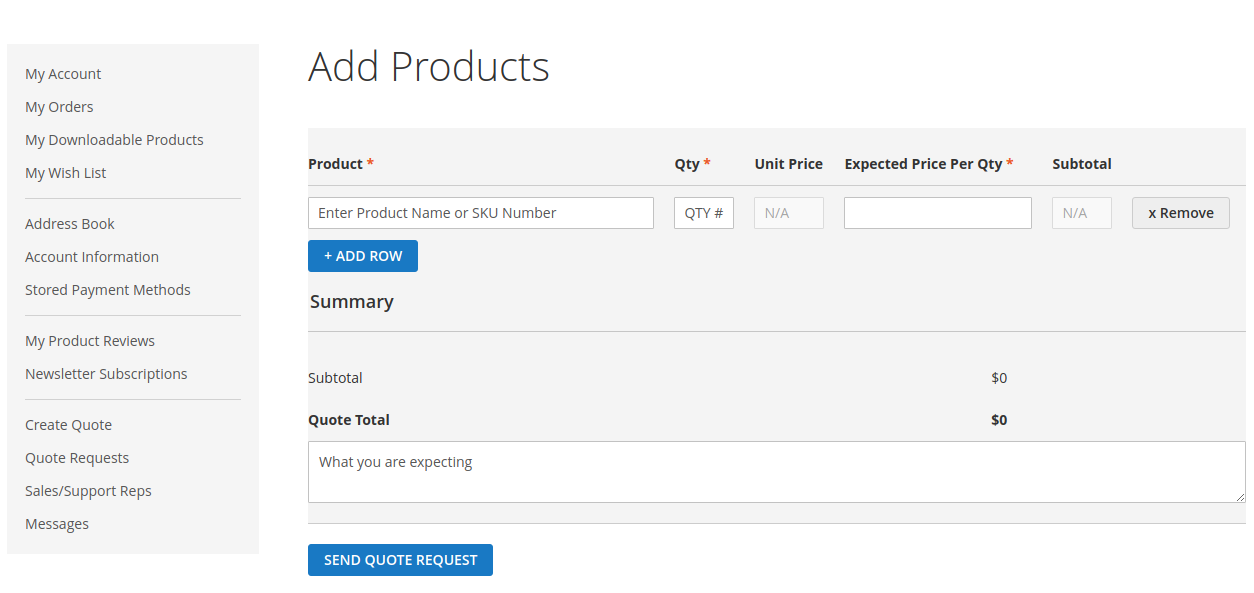Open My Downloadable Products
Screen dimensions: 1254x593
tap(114, 140)
